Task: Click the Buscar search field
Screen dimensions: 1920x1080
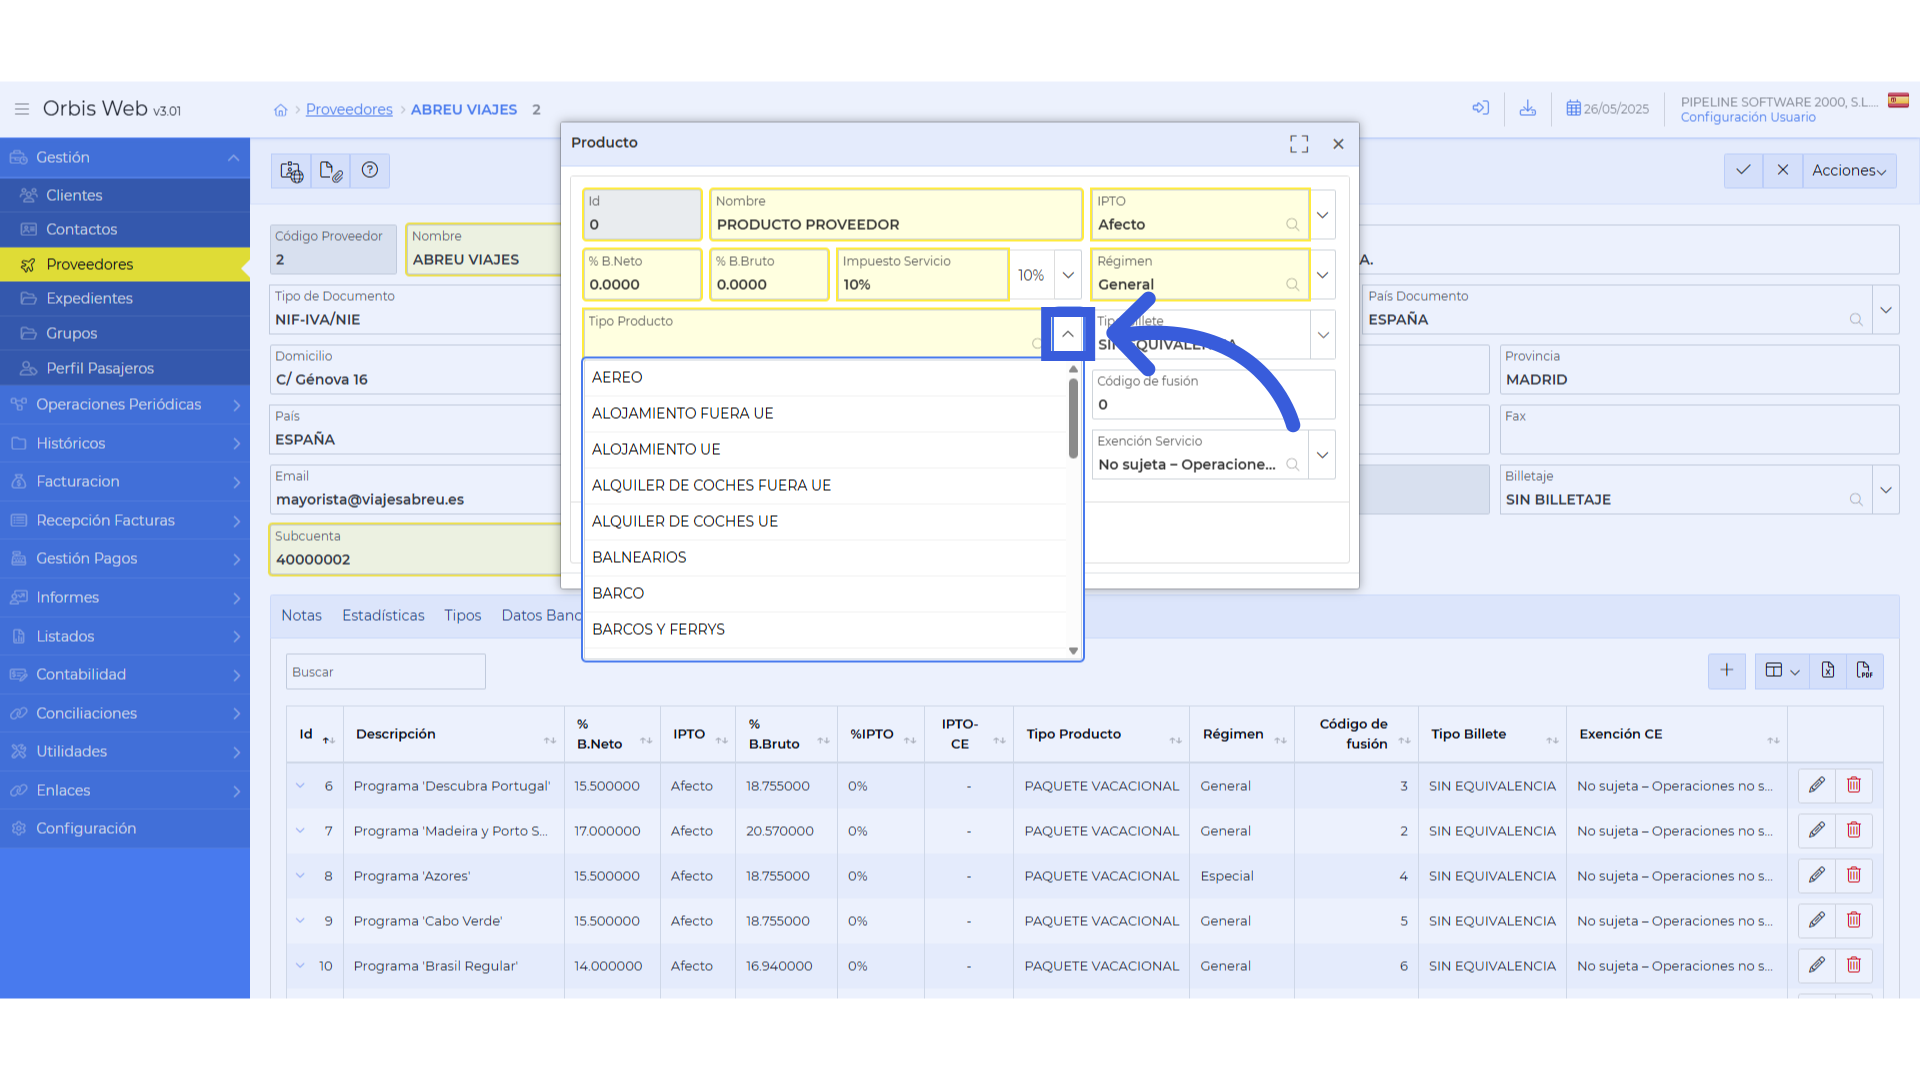Action: (385, 671)
